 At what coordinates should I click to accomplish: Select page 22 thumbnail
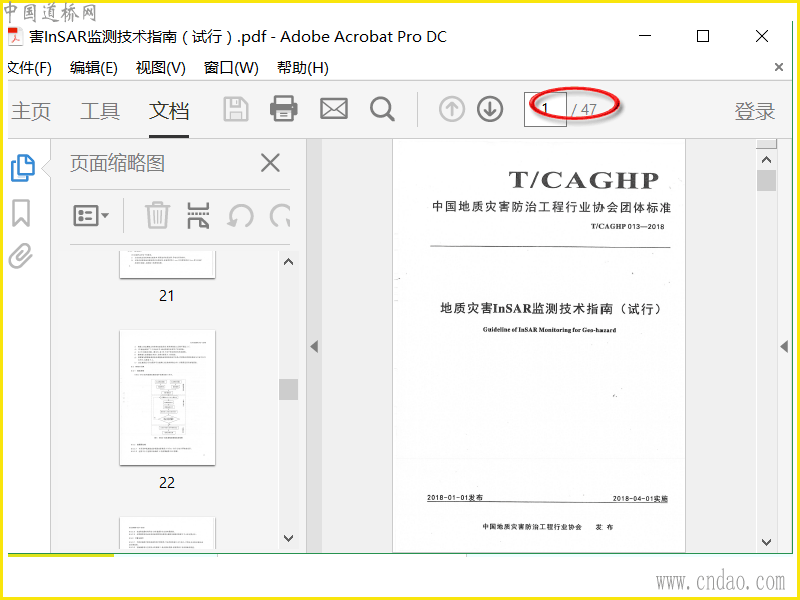click(x=167, y=397)
